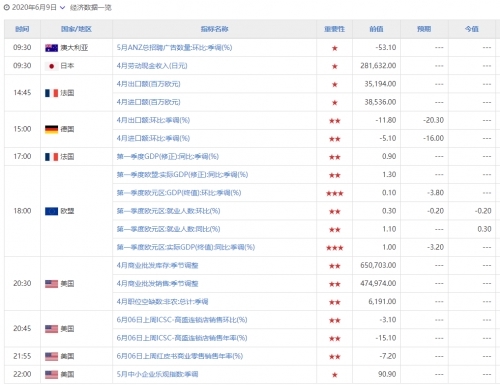Click the star for 4月出口额(百万欧元)
This screenshot has width=500, height=385.
pyautogui.click(x=335, y=84)
